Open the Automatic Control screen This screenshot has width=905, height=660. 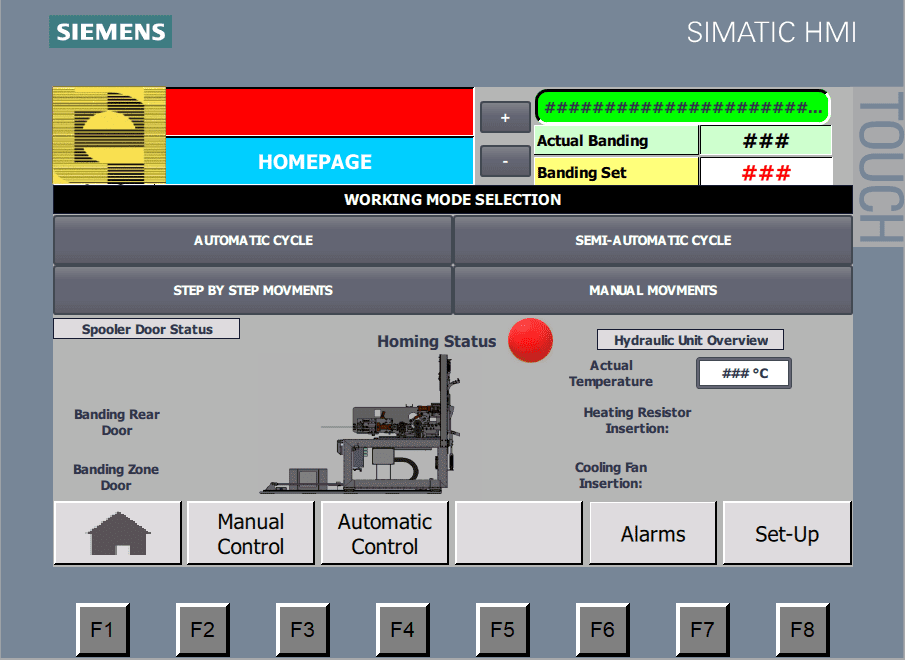pyautogui.click(x=385, y=533)
